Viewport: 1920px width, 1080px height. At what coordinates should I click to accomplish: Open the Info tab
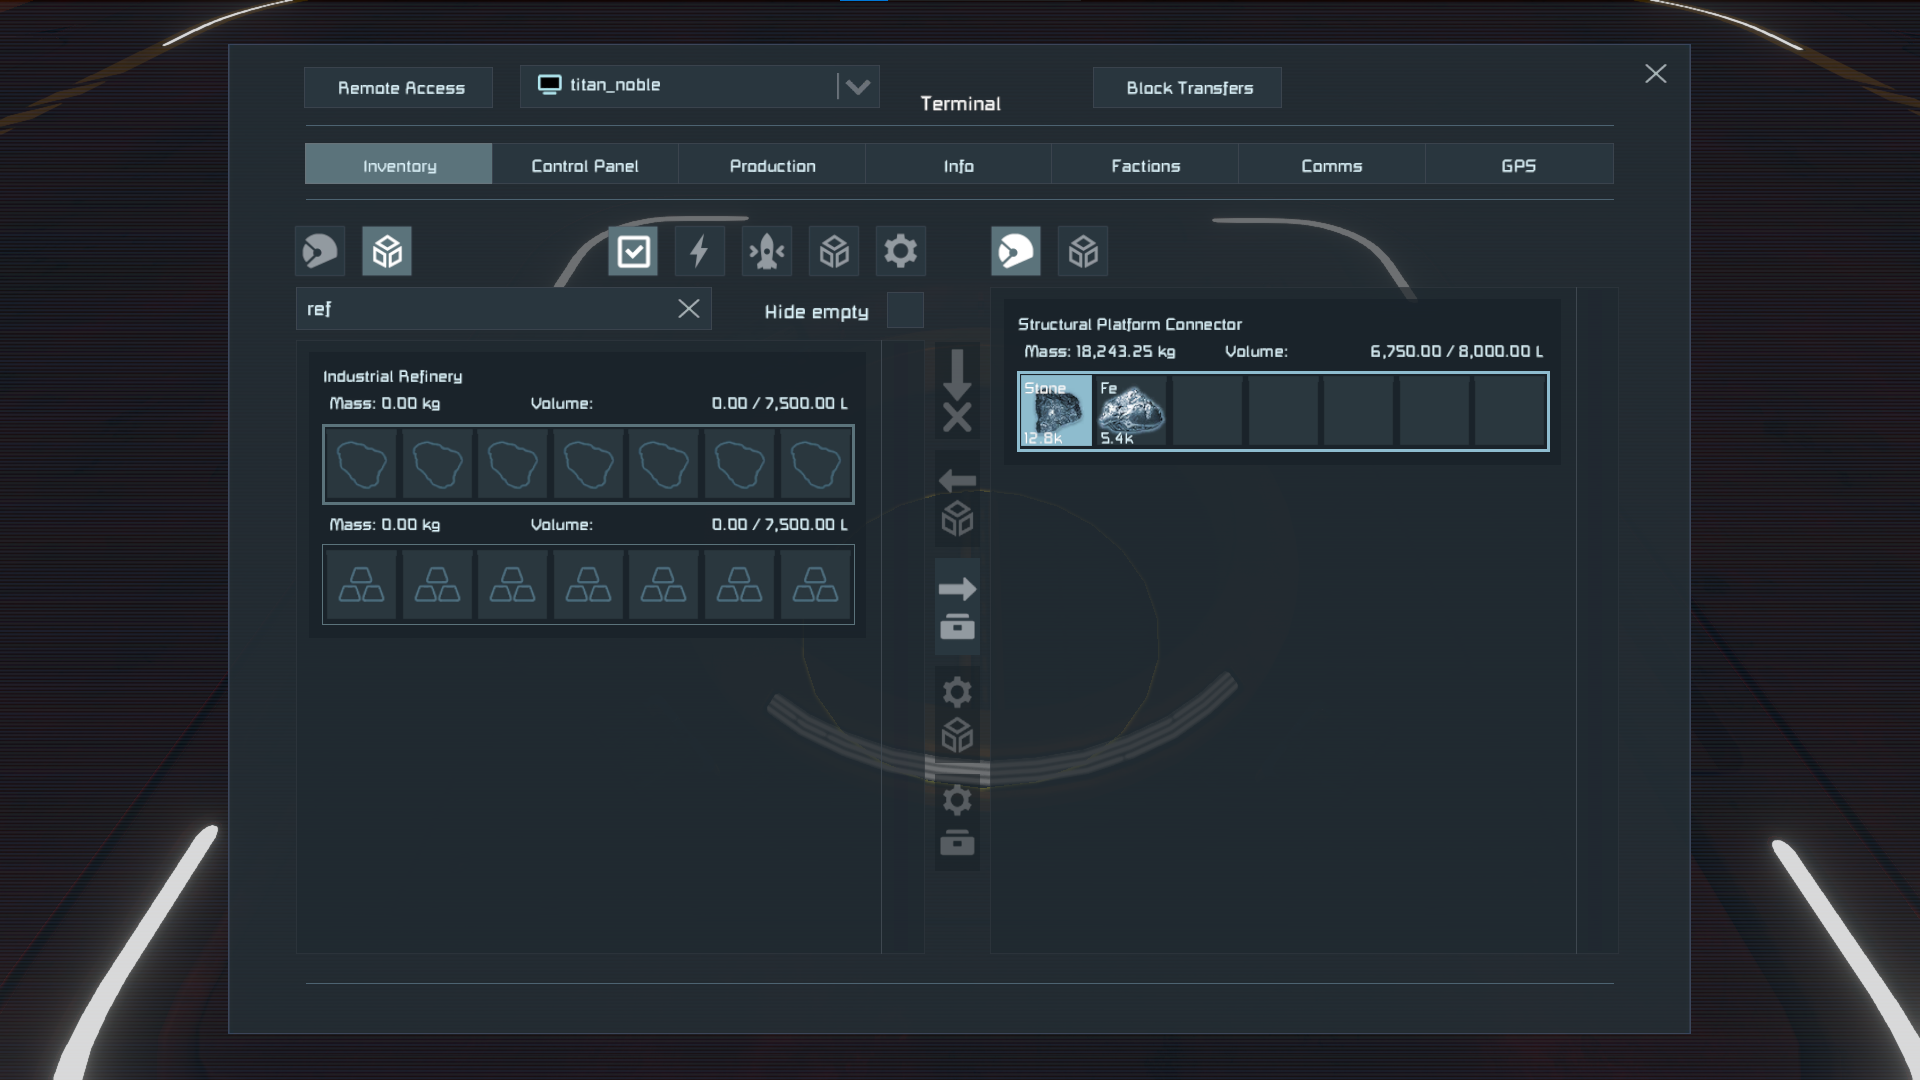tap(958, 164)
